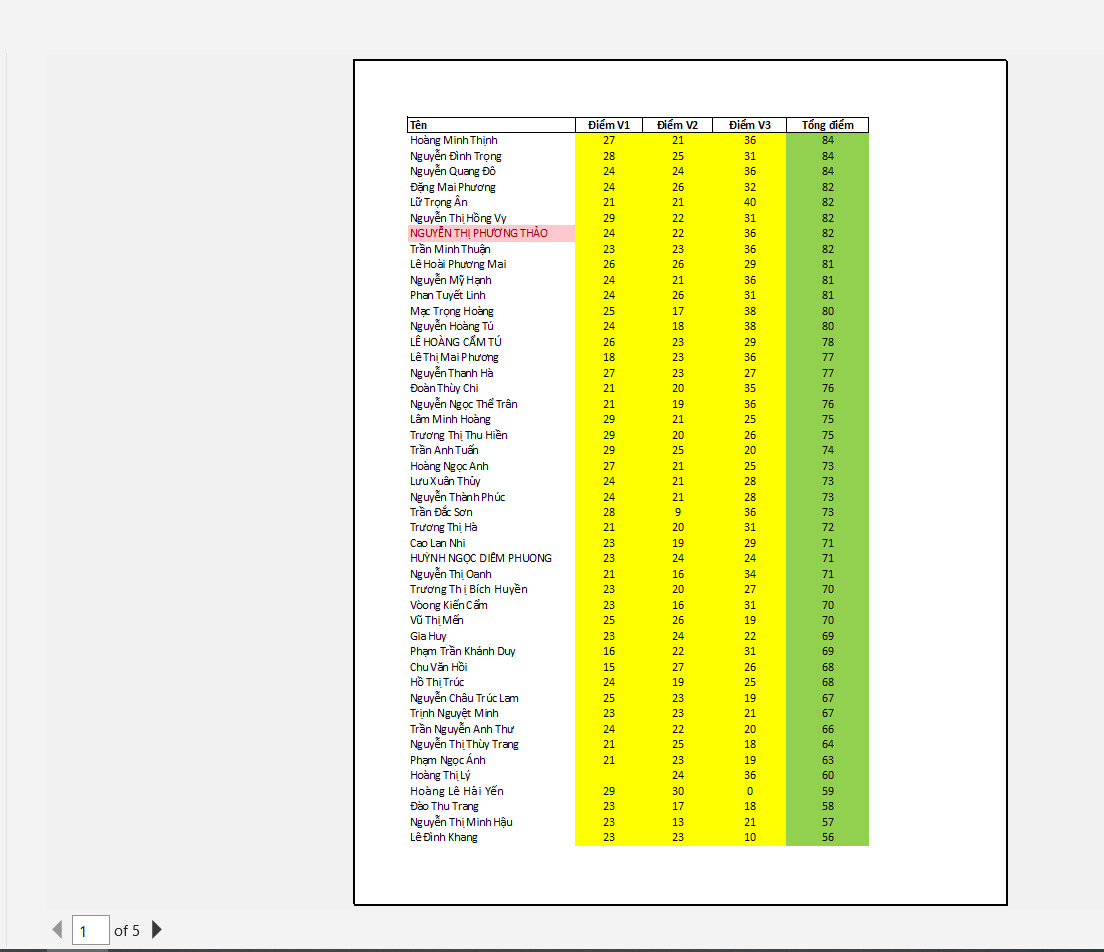Select the name 'Nguyễn Hoàng Tú'
Viewport: 1104px width, 952px height.
click(x=451, y=326)
